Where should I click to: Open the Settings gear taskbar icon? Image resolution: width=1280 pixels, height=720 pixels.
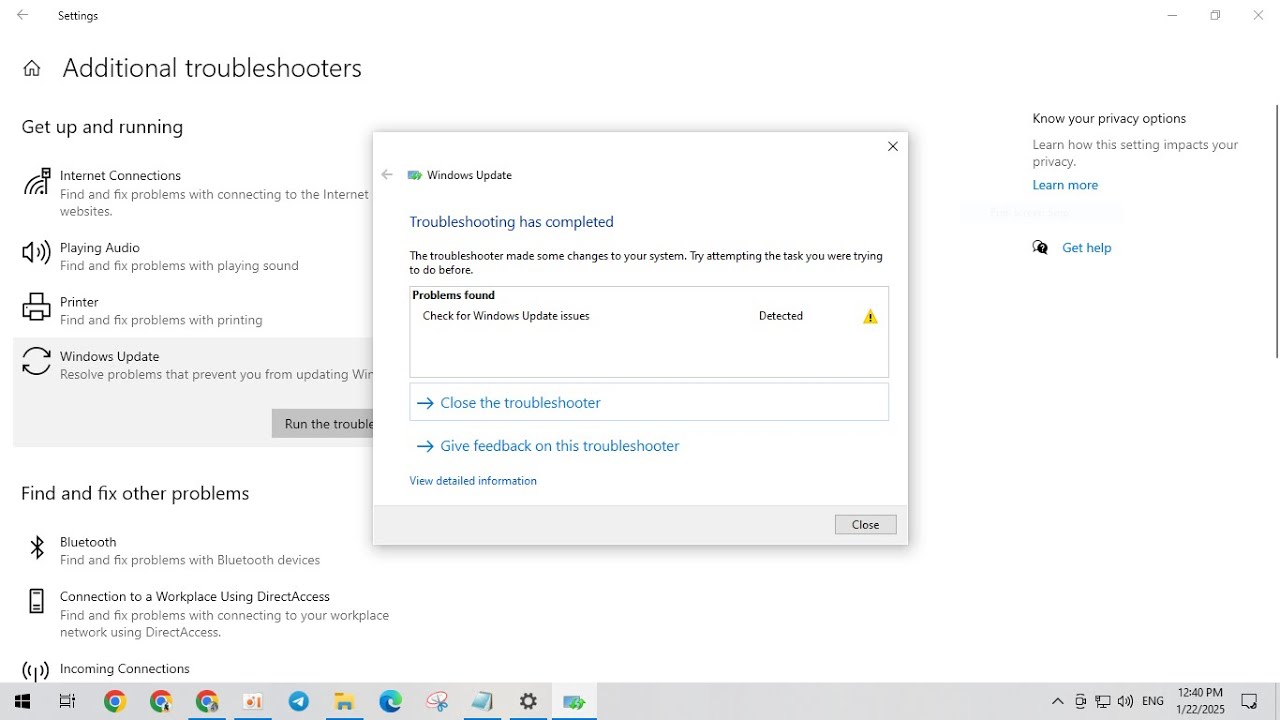tap(529, 702)
